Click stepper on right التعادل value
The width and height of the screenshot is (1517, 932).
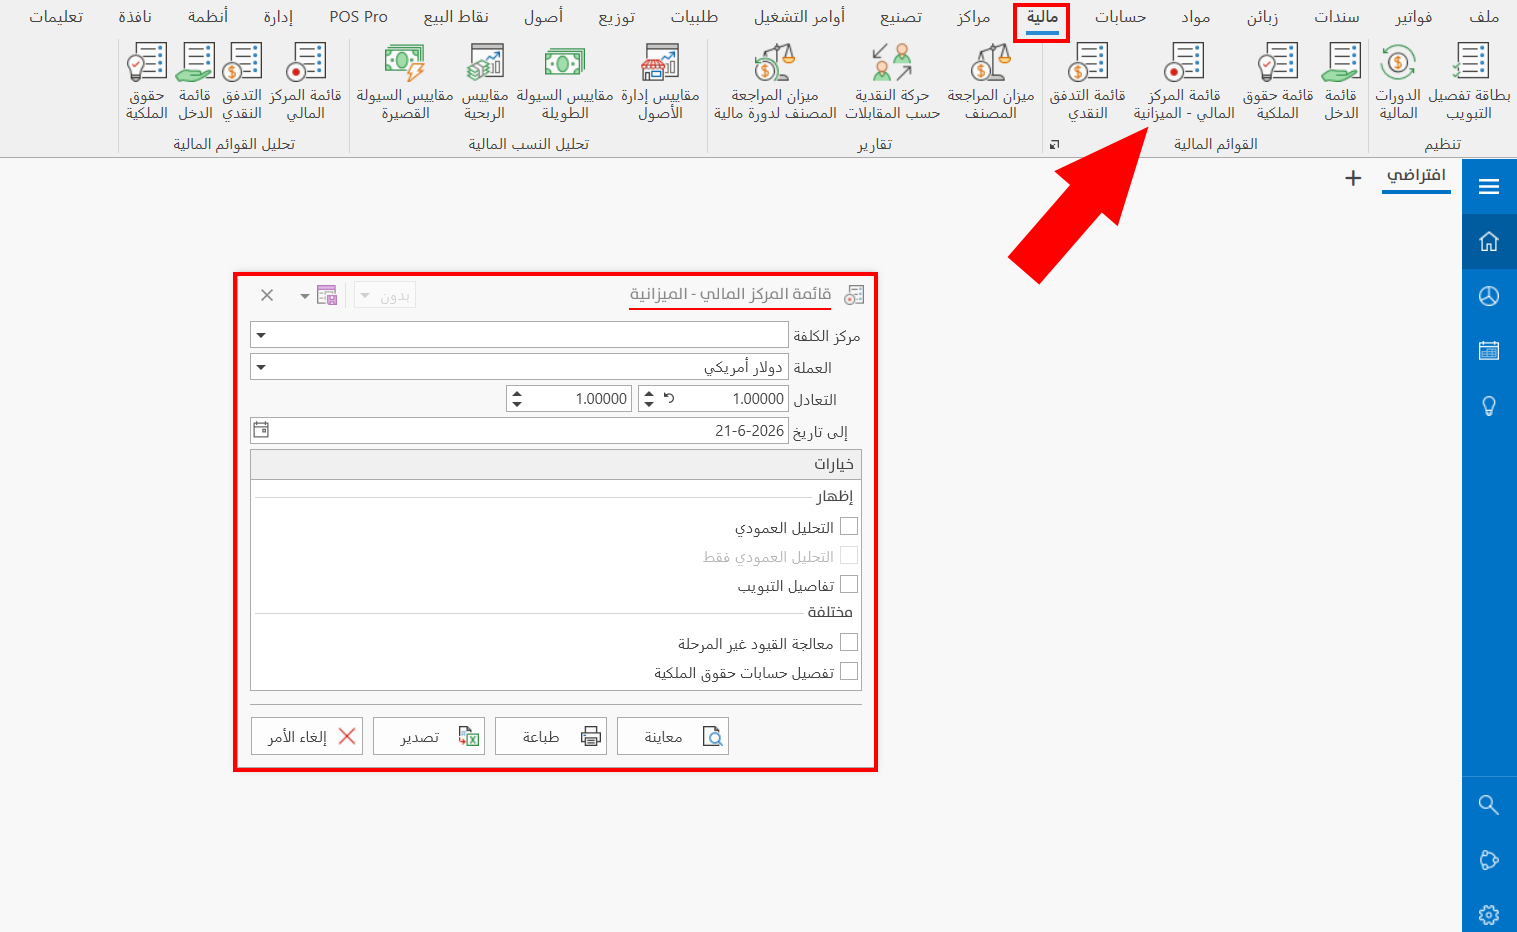point(649,398)
